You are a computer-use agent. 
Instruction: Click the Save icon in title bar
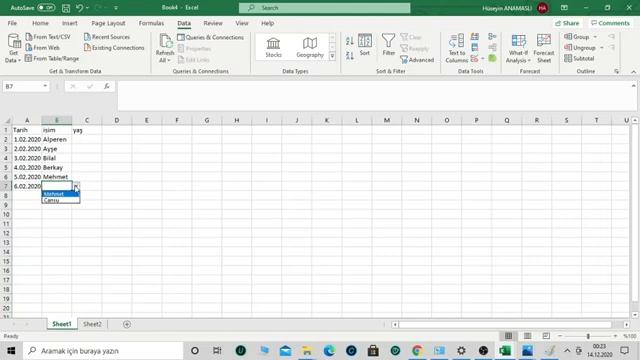click(x=66, y=8)
